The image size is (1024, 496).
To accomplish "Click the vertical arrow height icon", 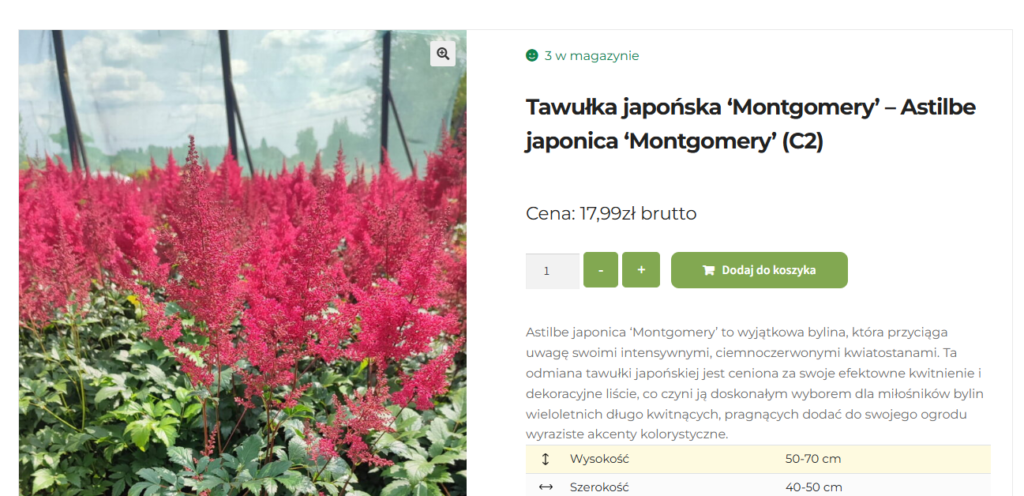I will pyautogui.click(x=545, y=459).
